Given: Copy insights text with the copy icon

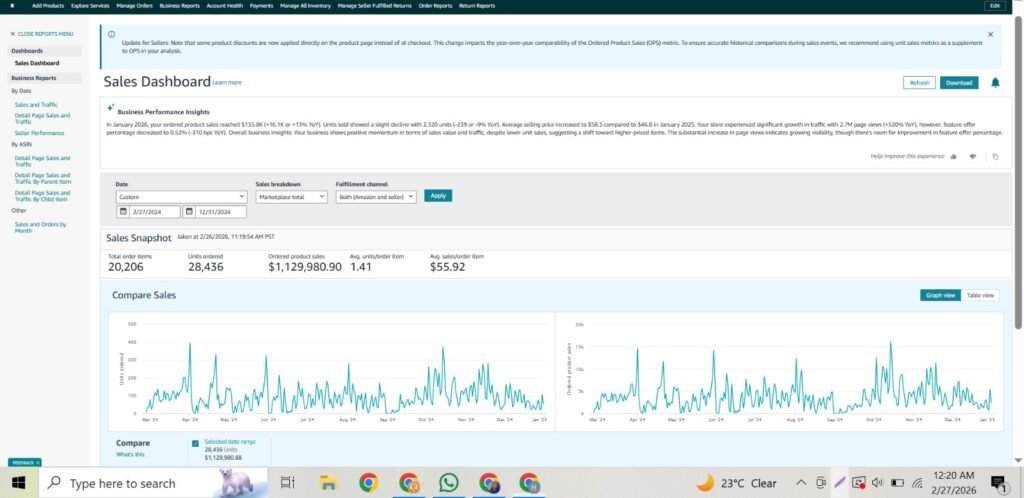Looking at the screenshot, I should pos(995,156).
